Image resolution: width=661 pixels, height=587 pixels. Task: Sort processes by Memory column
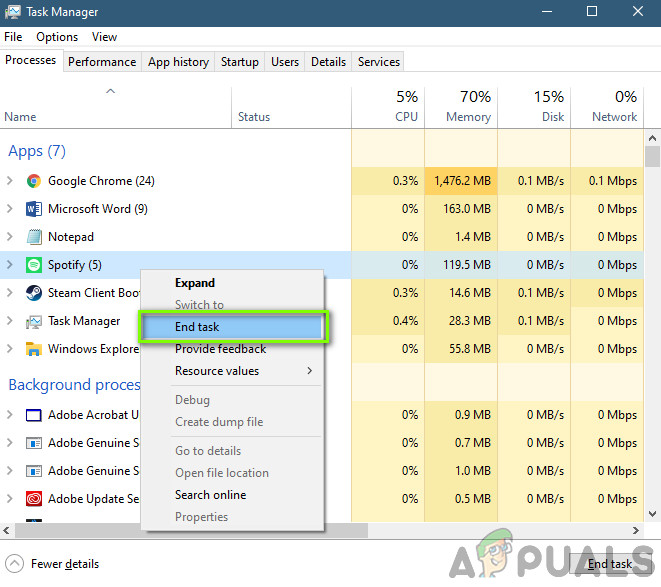[460, 106]
